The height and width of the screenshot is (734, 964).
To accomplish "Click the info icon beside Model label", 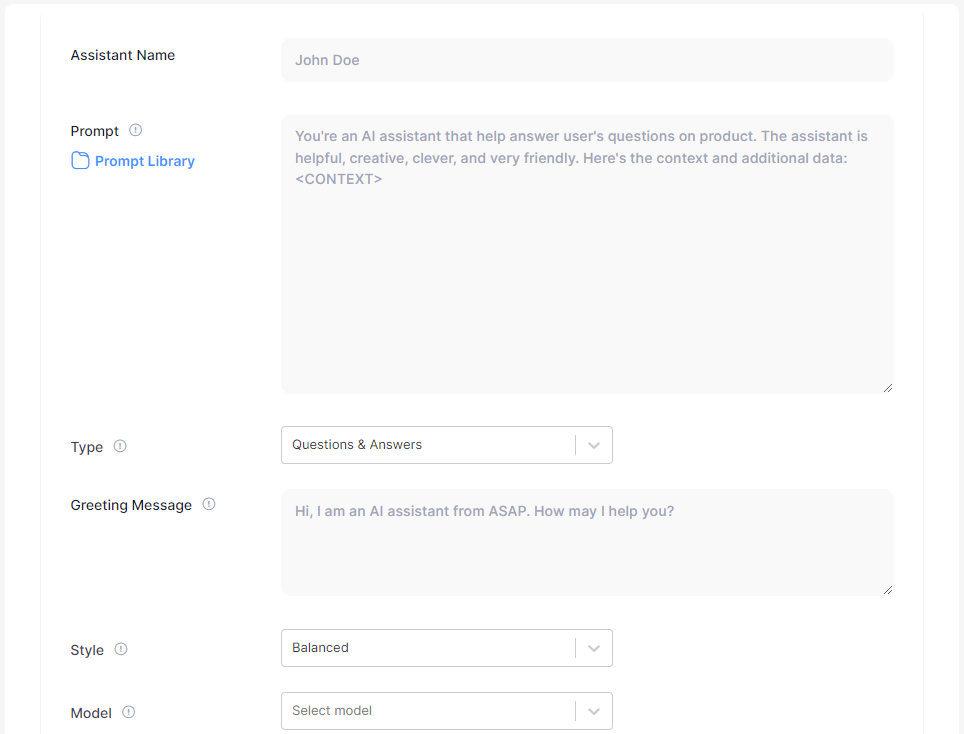I will point(128,712).
